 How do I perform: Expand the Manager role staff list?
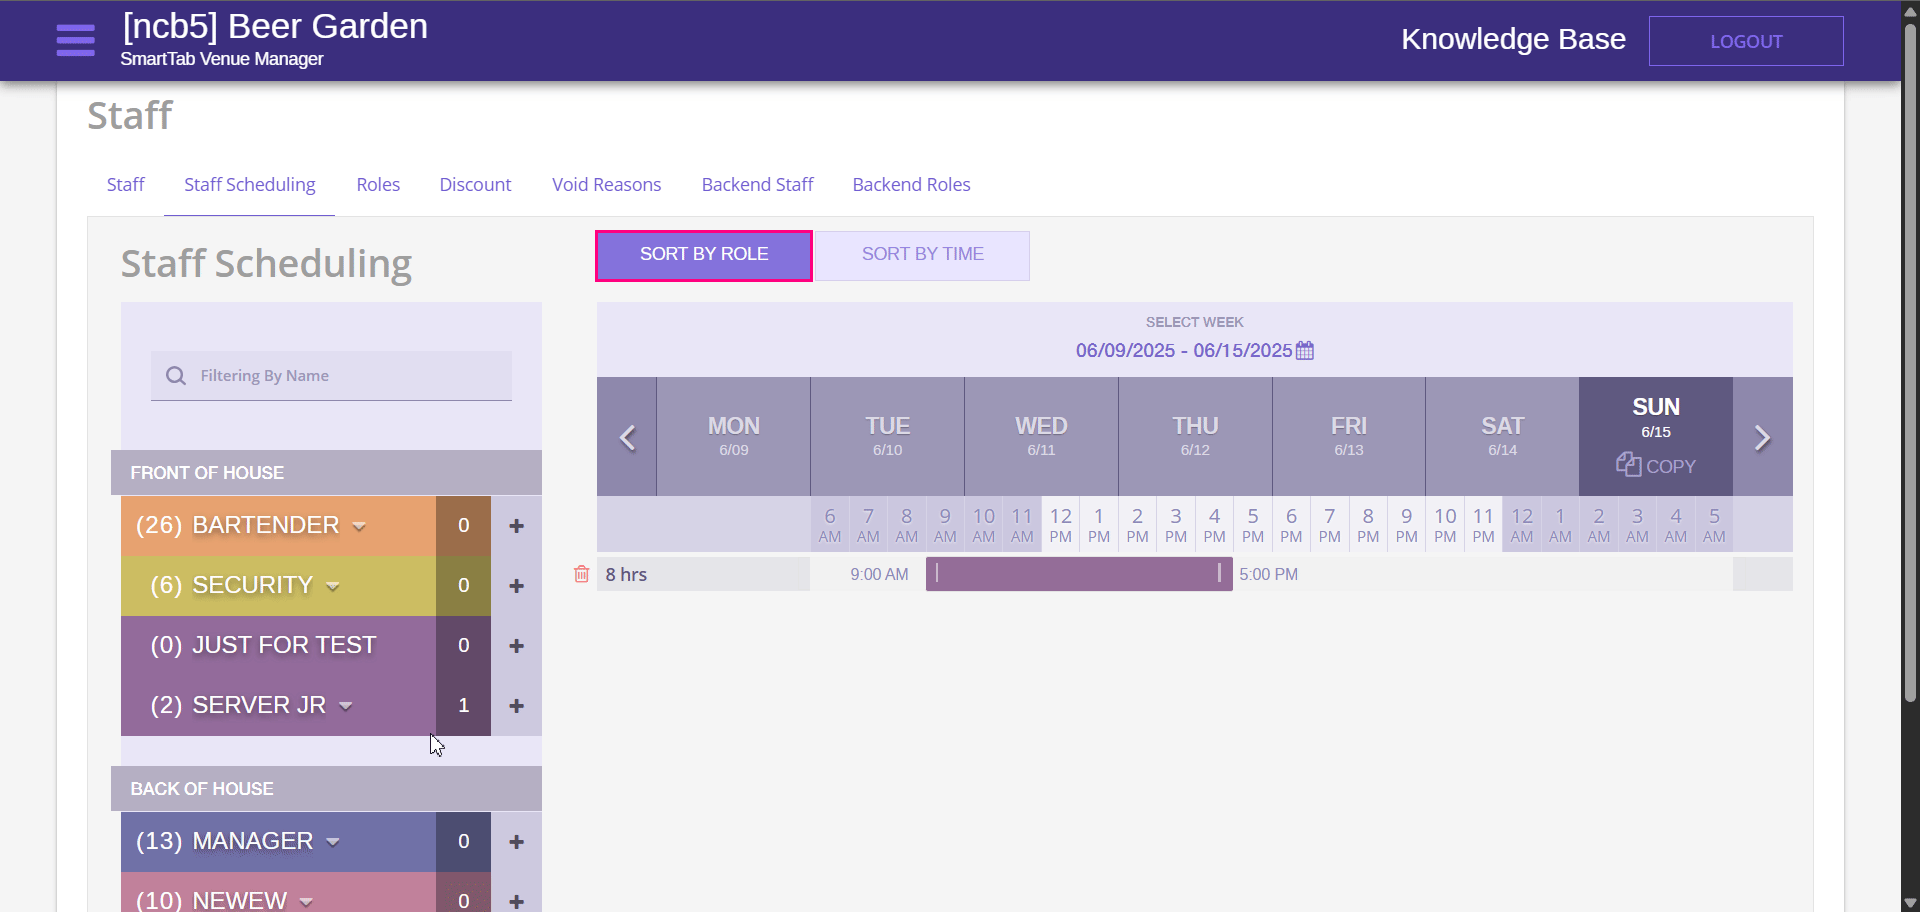[x=333, y=842]
